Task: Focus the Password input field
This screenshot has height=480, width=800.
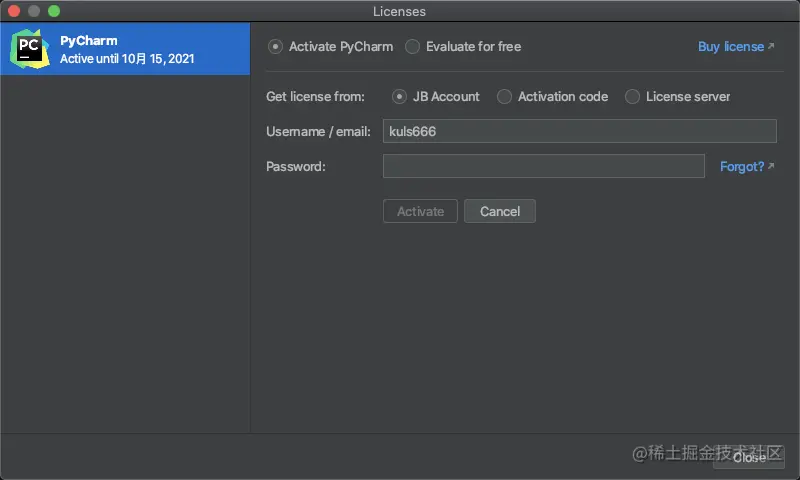Action: coord(544,166)
